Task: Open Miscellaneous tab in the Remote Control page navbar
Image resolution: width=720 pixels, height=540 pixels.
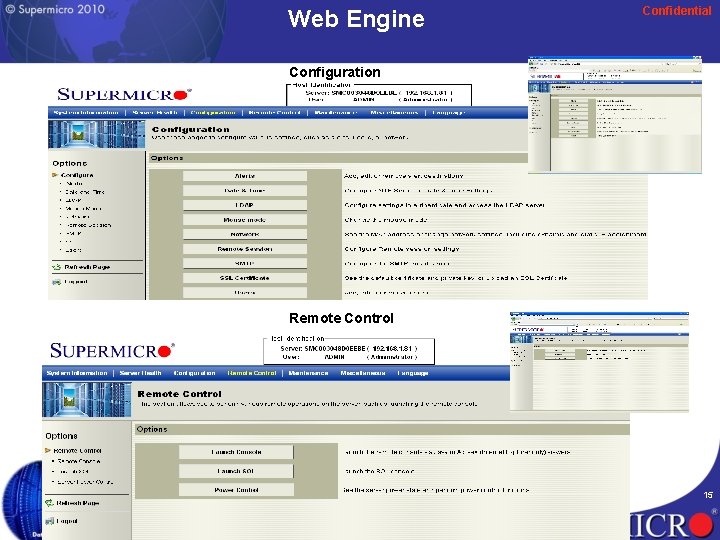Action: pos(363,373)
